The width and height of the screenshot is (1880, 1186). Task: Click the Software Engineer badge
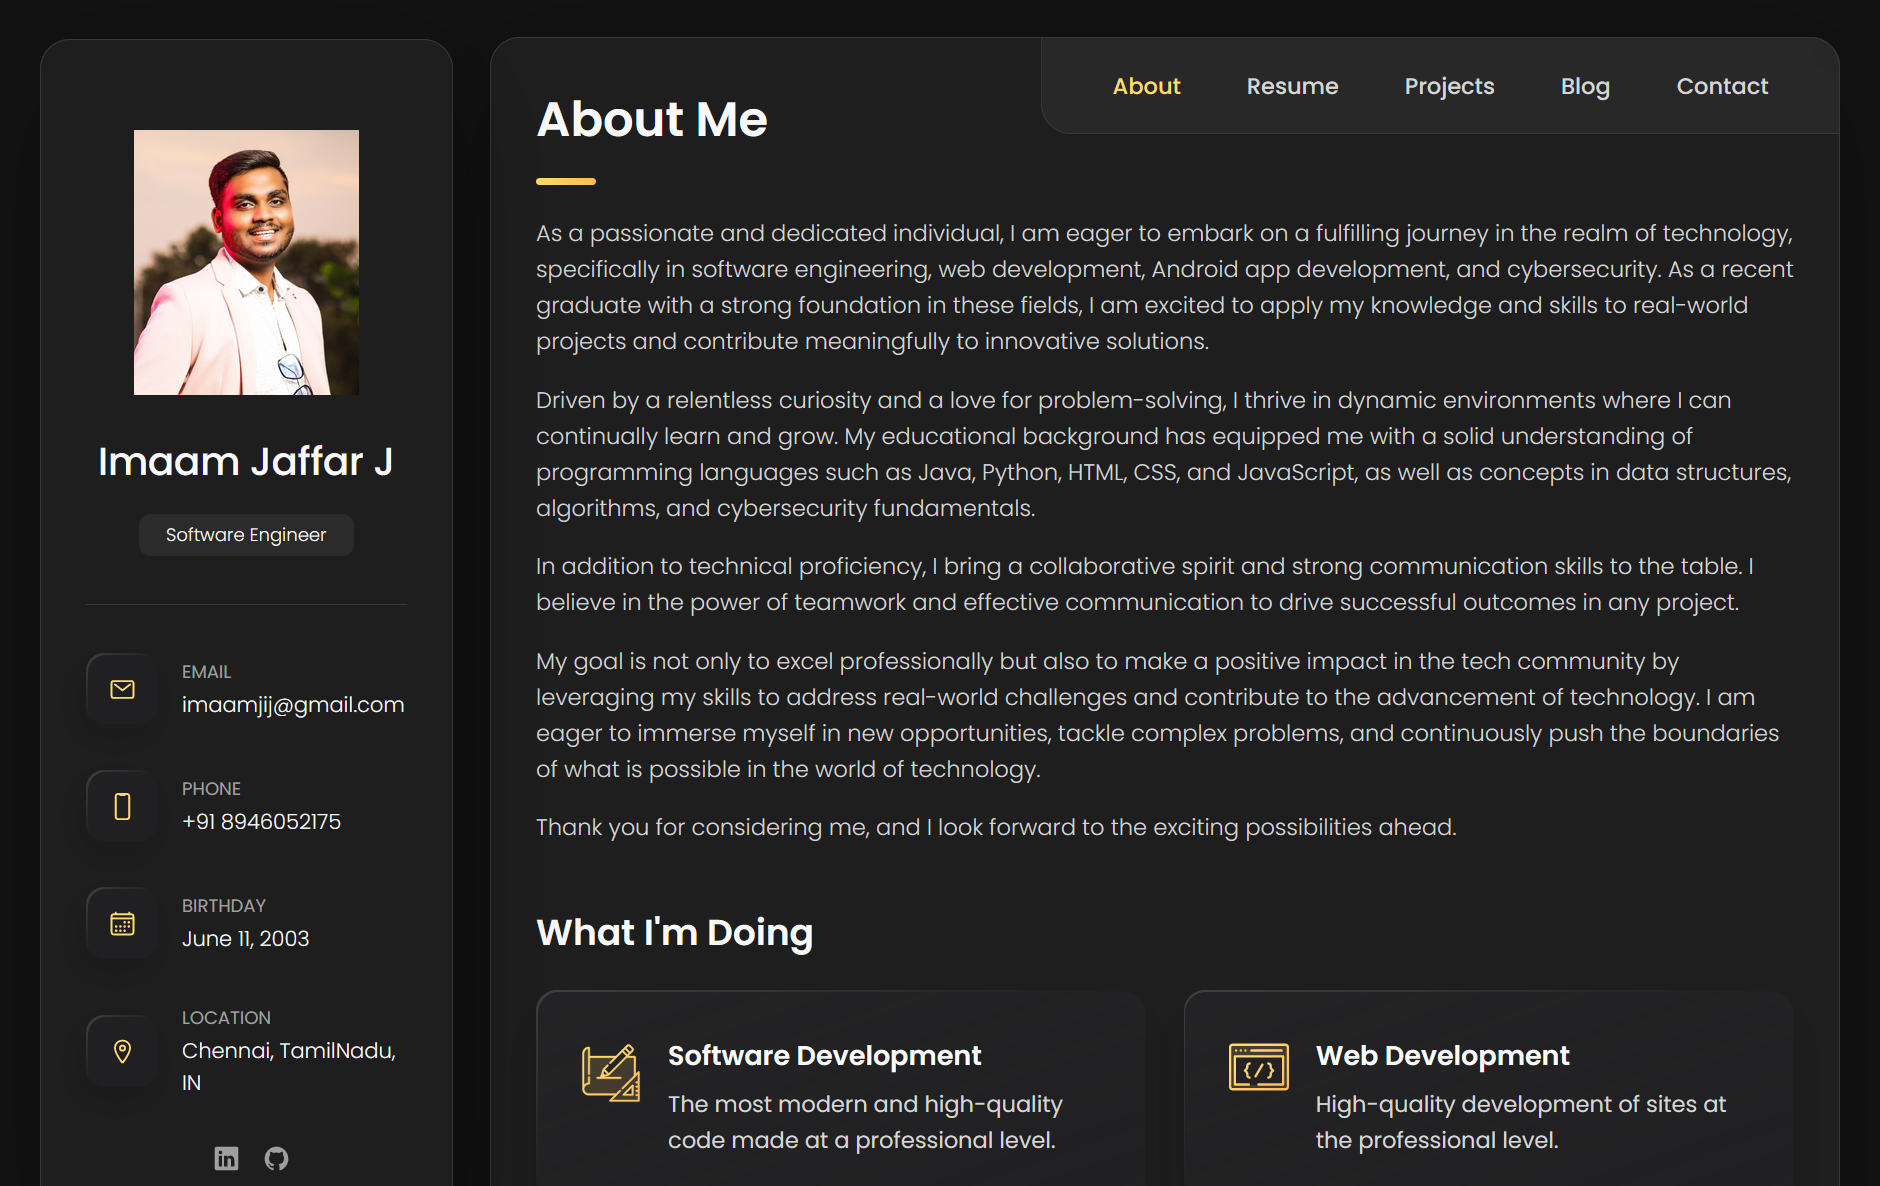click(x=245, y=534)
